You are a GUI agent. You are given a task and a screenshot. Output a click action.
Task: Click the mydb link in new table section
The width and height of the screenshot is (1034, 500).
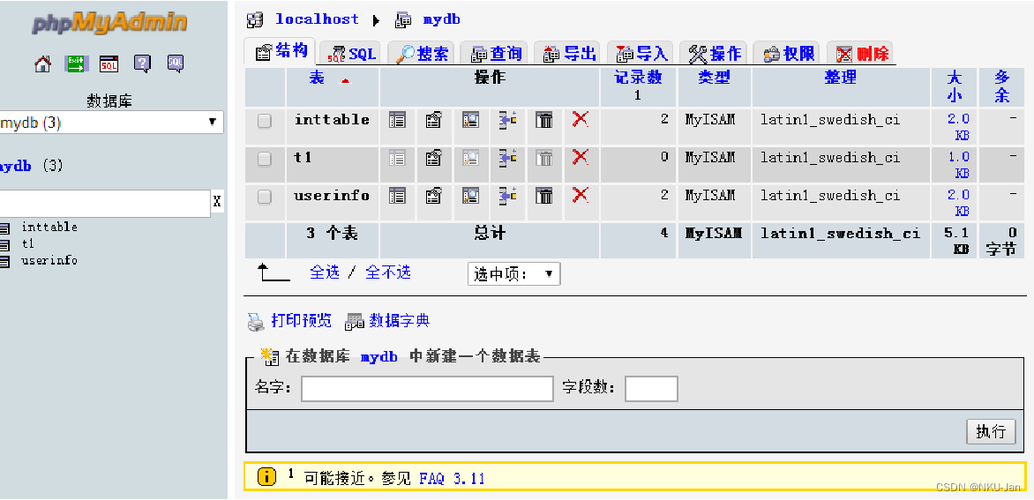[x=379, y=357]
